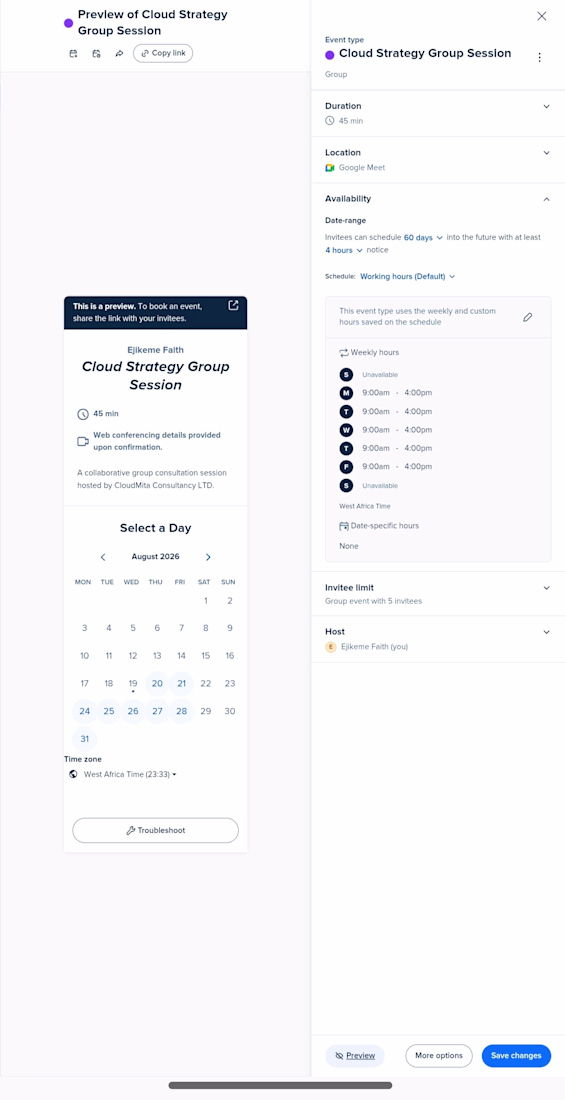Go to the previous month in the calendar
The width and height of the screenshot is (565, 1100).
(x=102, y=557)
